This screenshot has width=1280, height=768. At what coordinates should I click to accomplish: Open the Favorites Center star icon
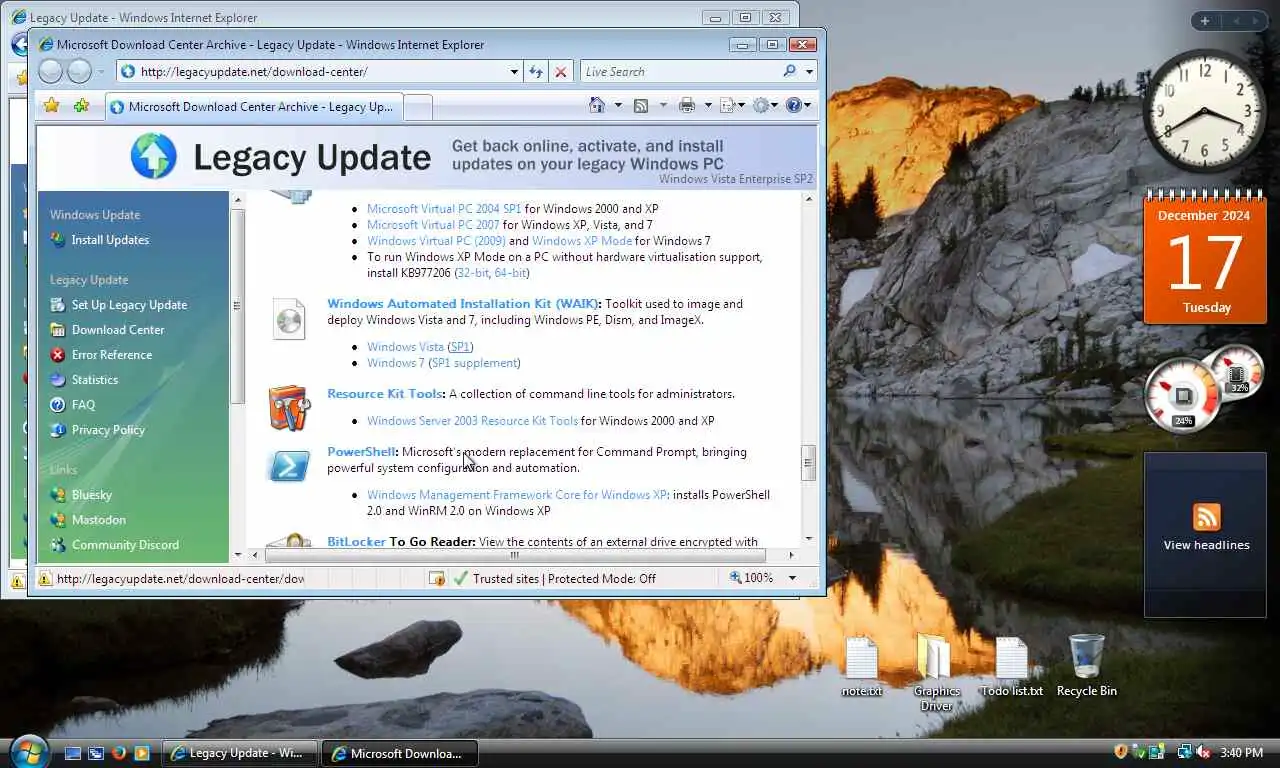coord(51,106)
